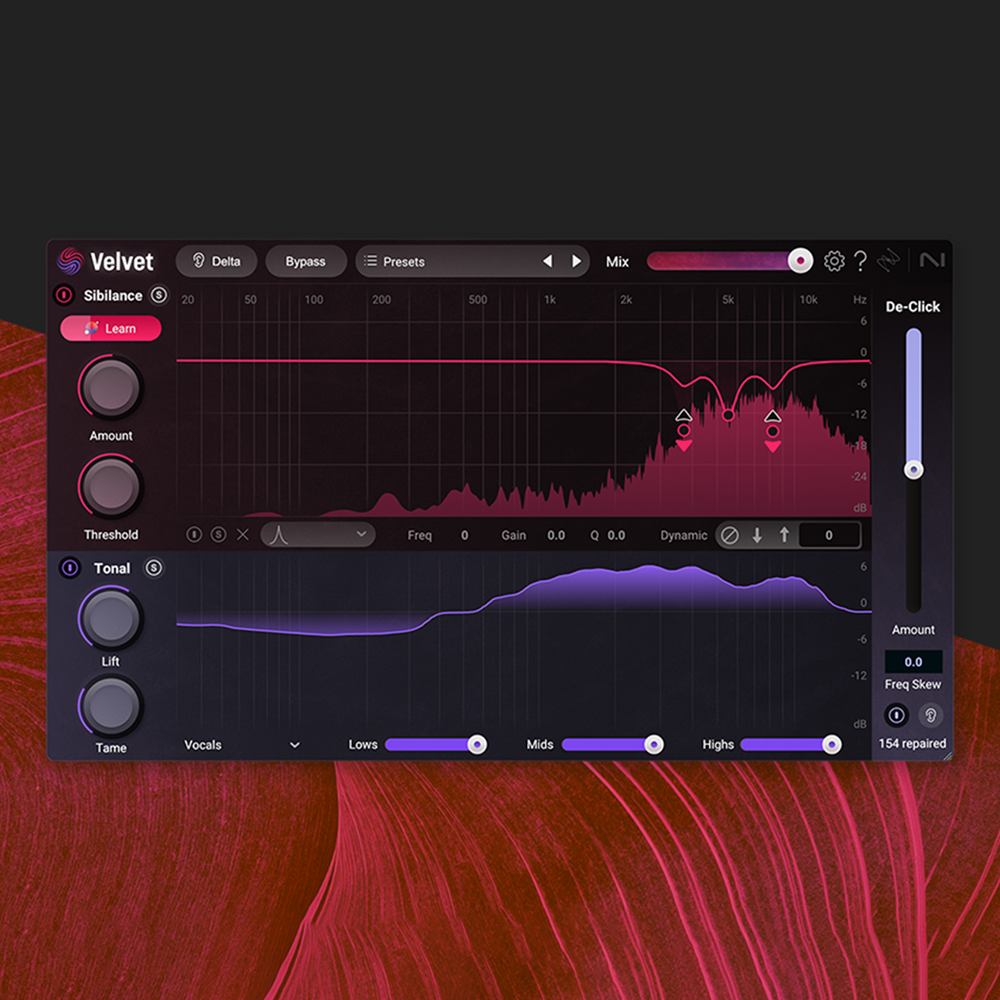The image size is (1000, 1000).
Task: Click the white up triangle above the rightmost node
Action: pos(773,416)
